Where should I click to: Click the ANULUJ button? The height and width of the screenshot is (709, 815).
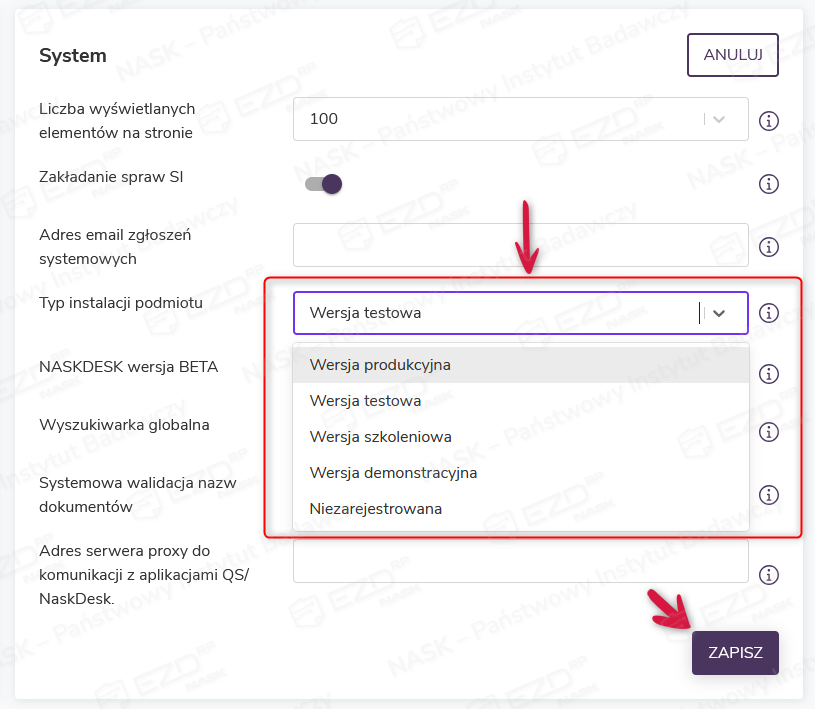tap(732, 55)
